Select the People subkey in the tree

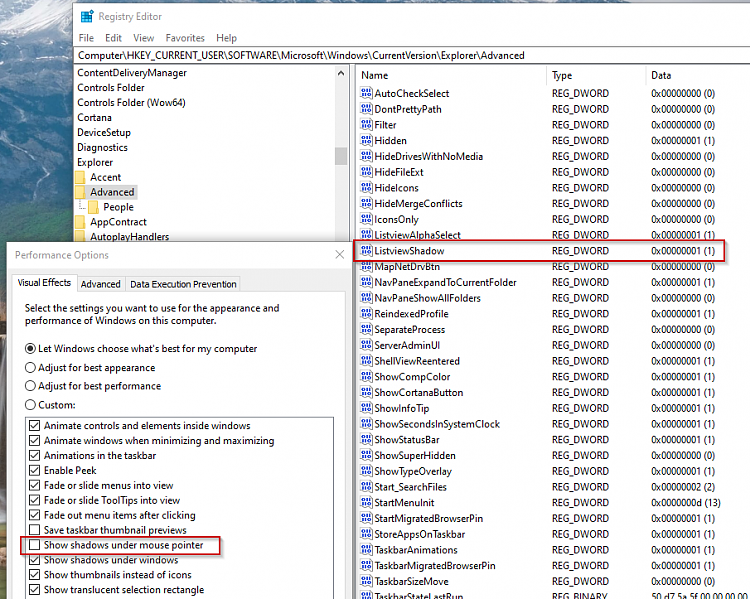coord(118,207)
